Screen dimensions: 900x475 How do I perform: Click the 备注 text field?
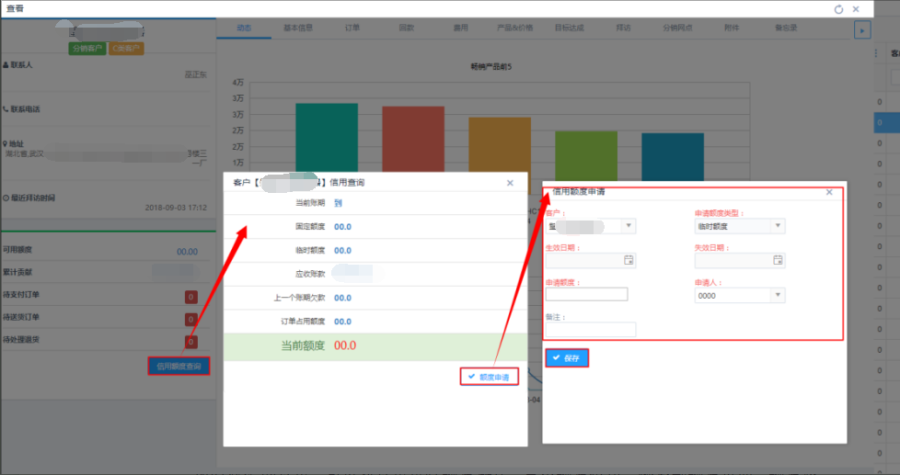590,330
